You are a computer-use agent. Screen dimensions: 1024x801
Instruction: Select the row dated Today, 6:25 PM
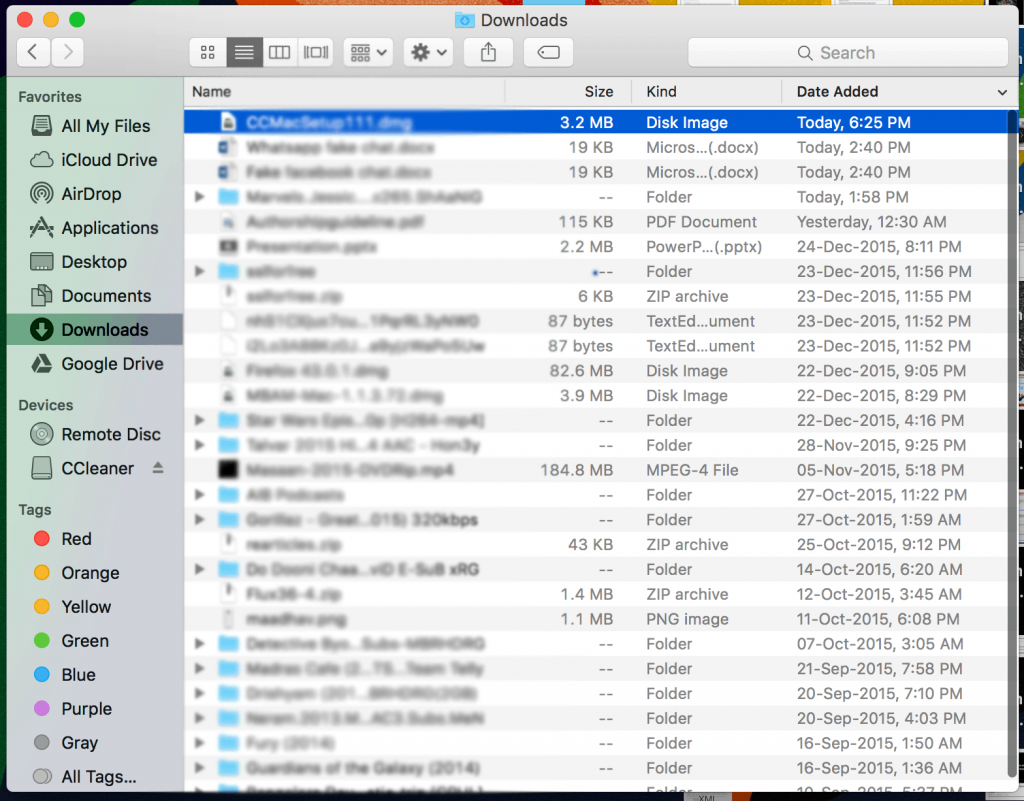tap(596, 123)
